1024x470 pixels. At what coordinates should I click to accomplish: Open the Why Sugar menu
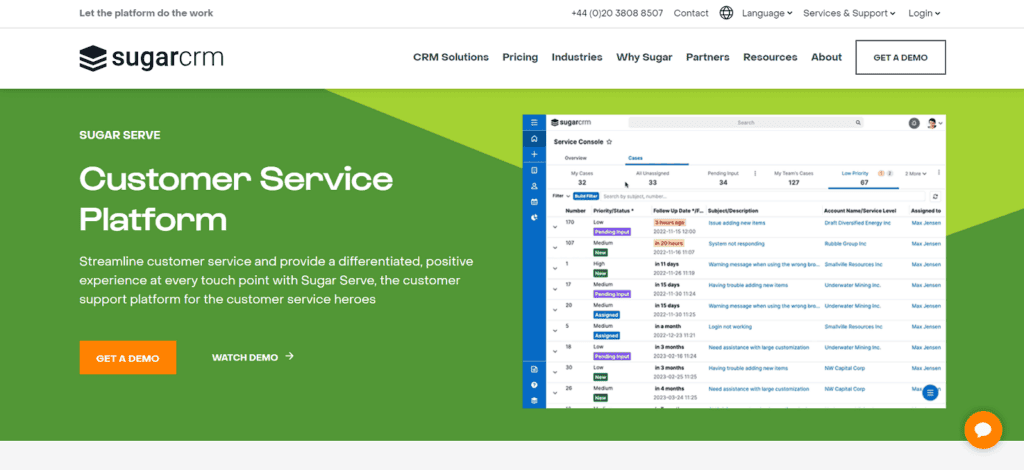pyautogui.click(x=644, y=57)
